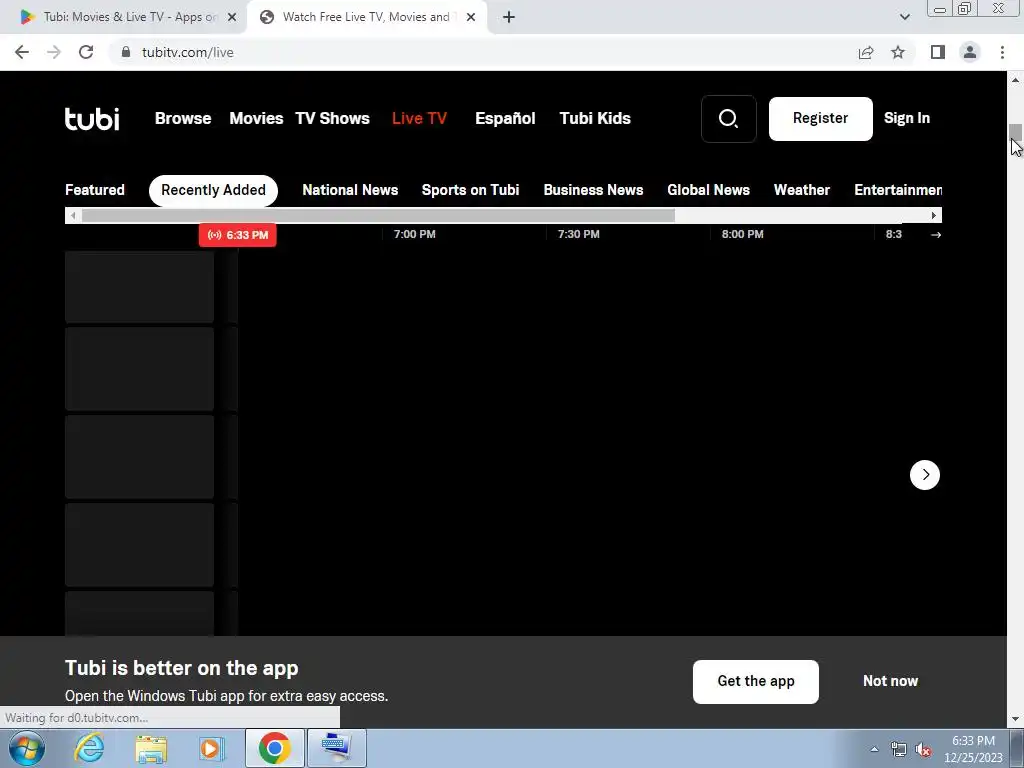Click the category horizontal scrollbar thumb
Image resolution: width=1024 pixels, height=768 pixels.
[x=378, y=216]
